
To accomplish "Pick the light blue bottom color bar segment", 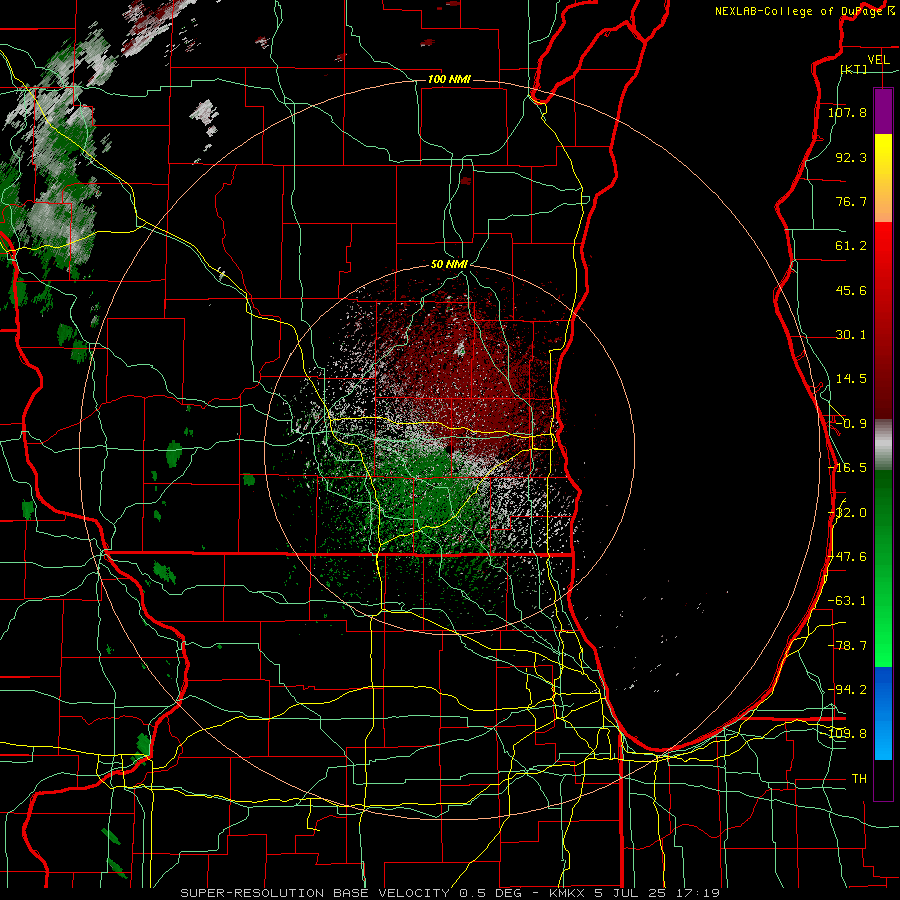I will click(x=883, y=746).
